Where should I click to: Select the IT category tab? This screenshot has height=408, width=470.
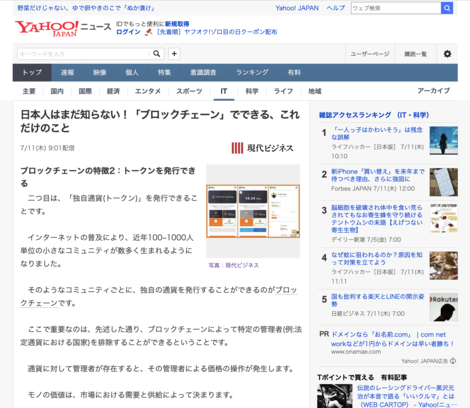[x=224, y=91]
